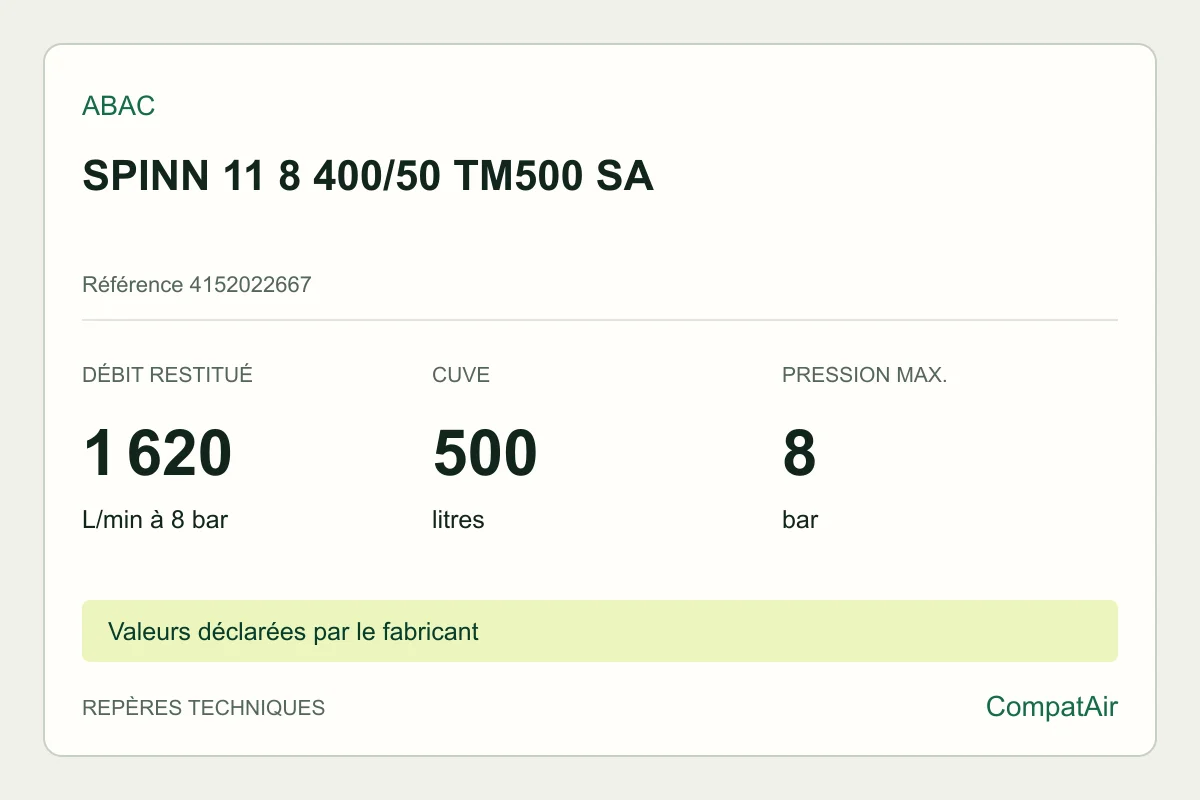
Task: Click the word Référence
Action: (133, 285)
